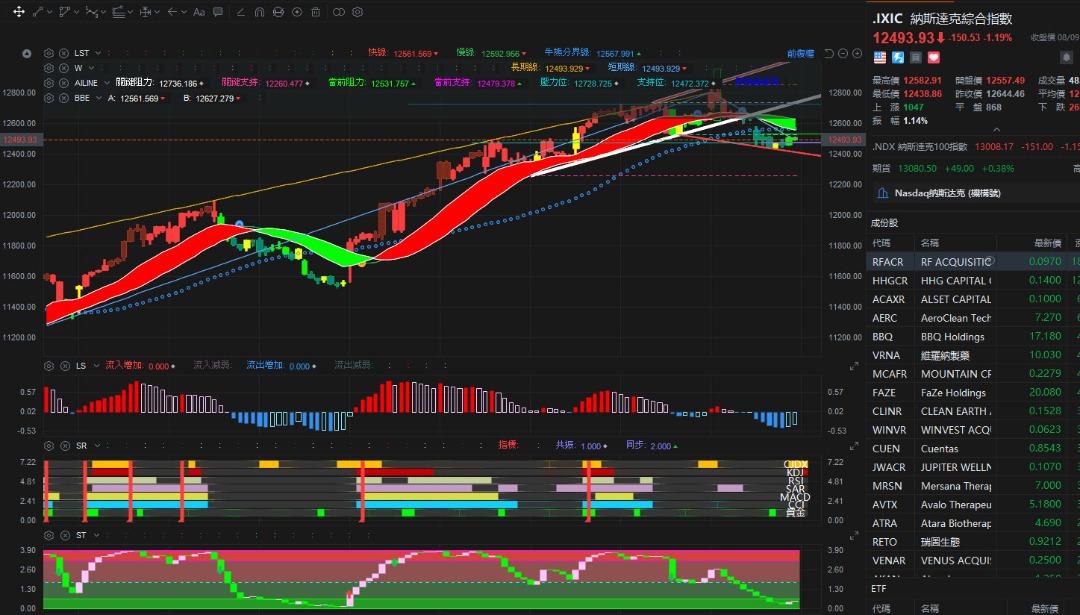1080x615 pixels.
Task: Open the BBE indicator dropdown
Action: tap(97, 98)
